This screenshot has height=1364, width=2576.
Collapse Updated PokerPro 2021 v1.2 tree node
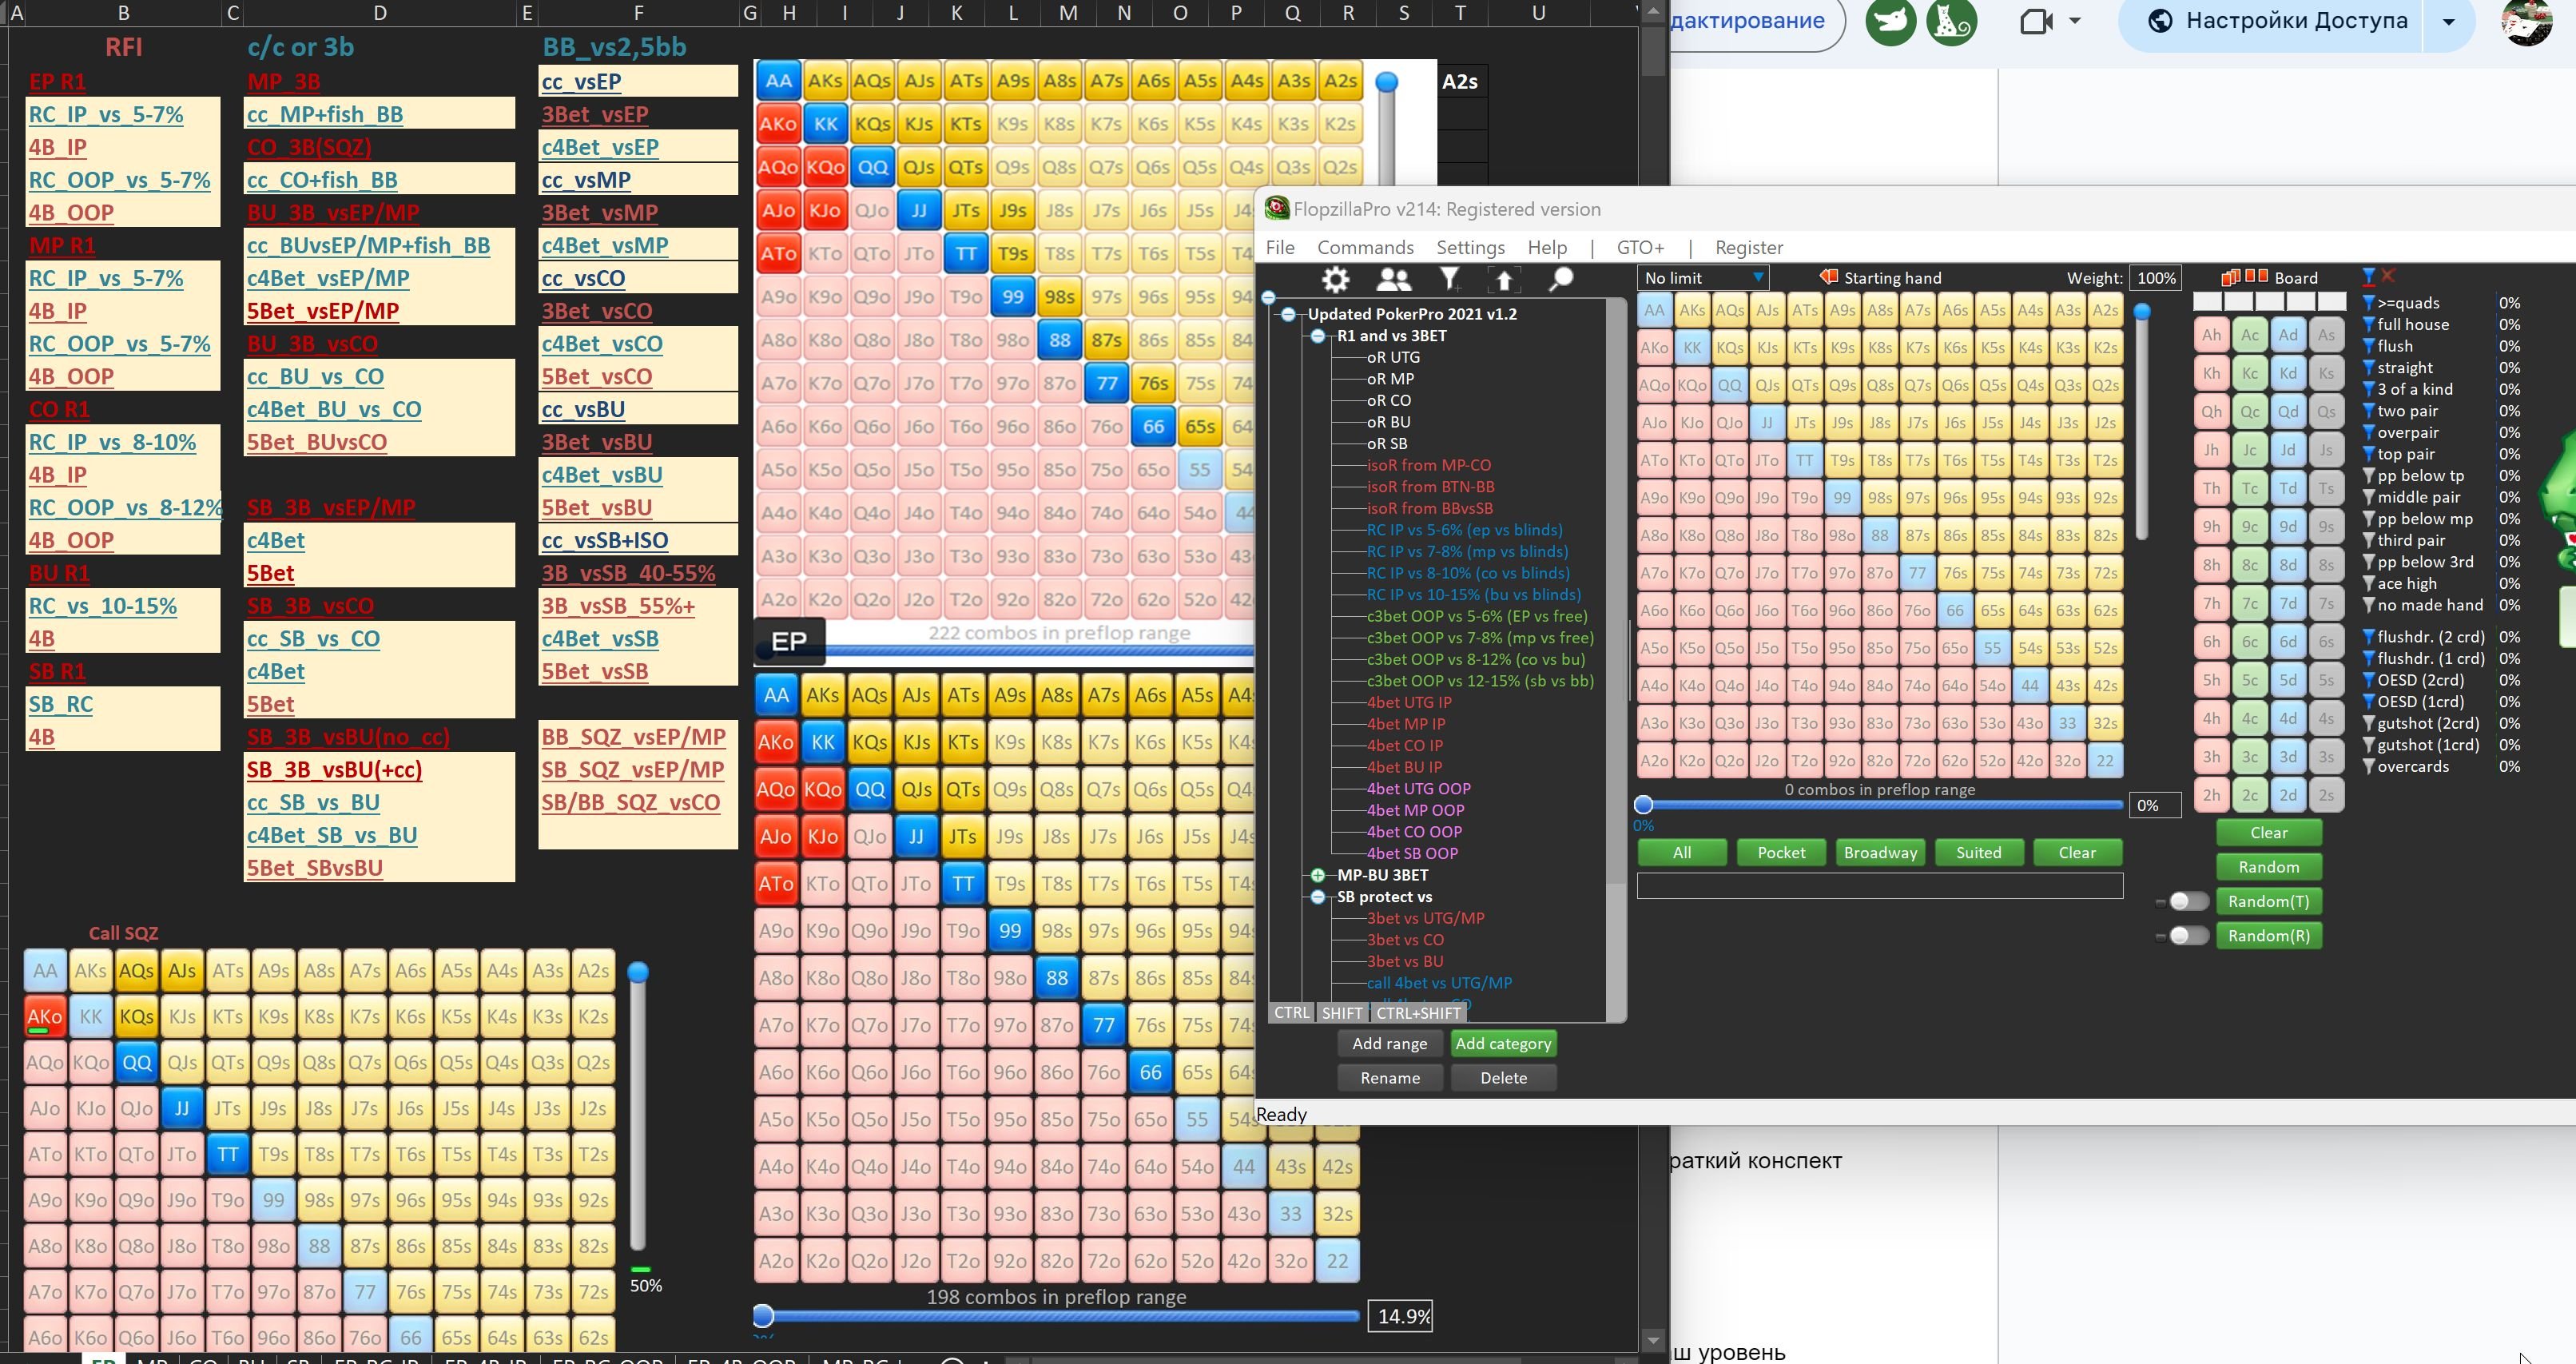[1288, 314]
